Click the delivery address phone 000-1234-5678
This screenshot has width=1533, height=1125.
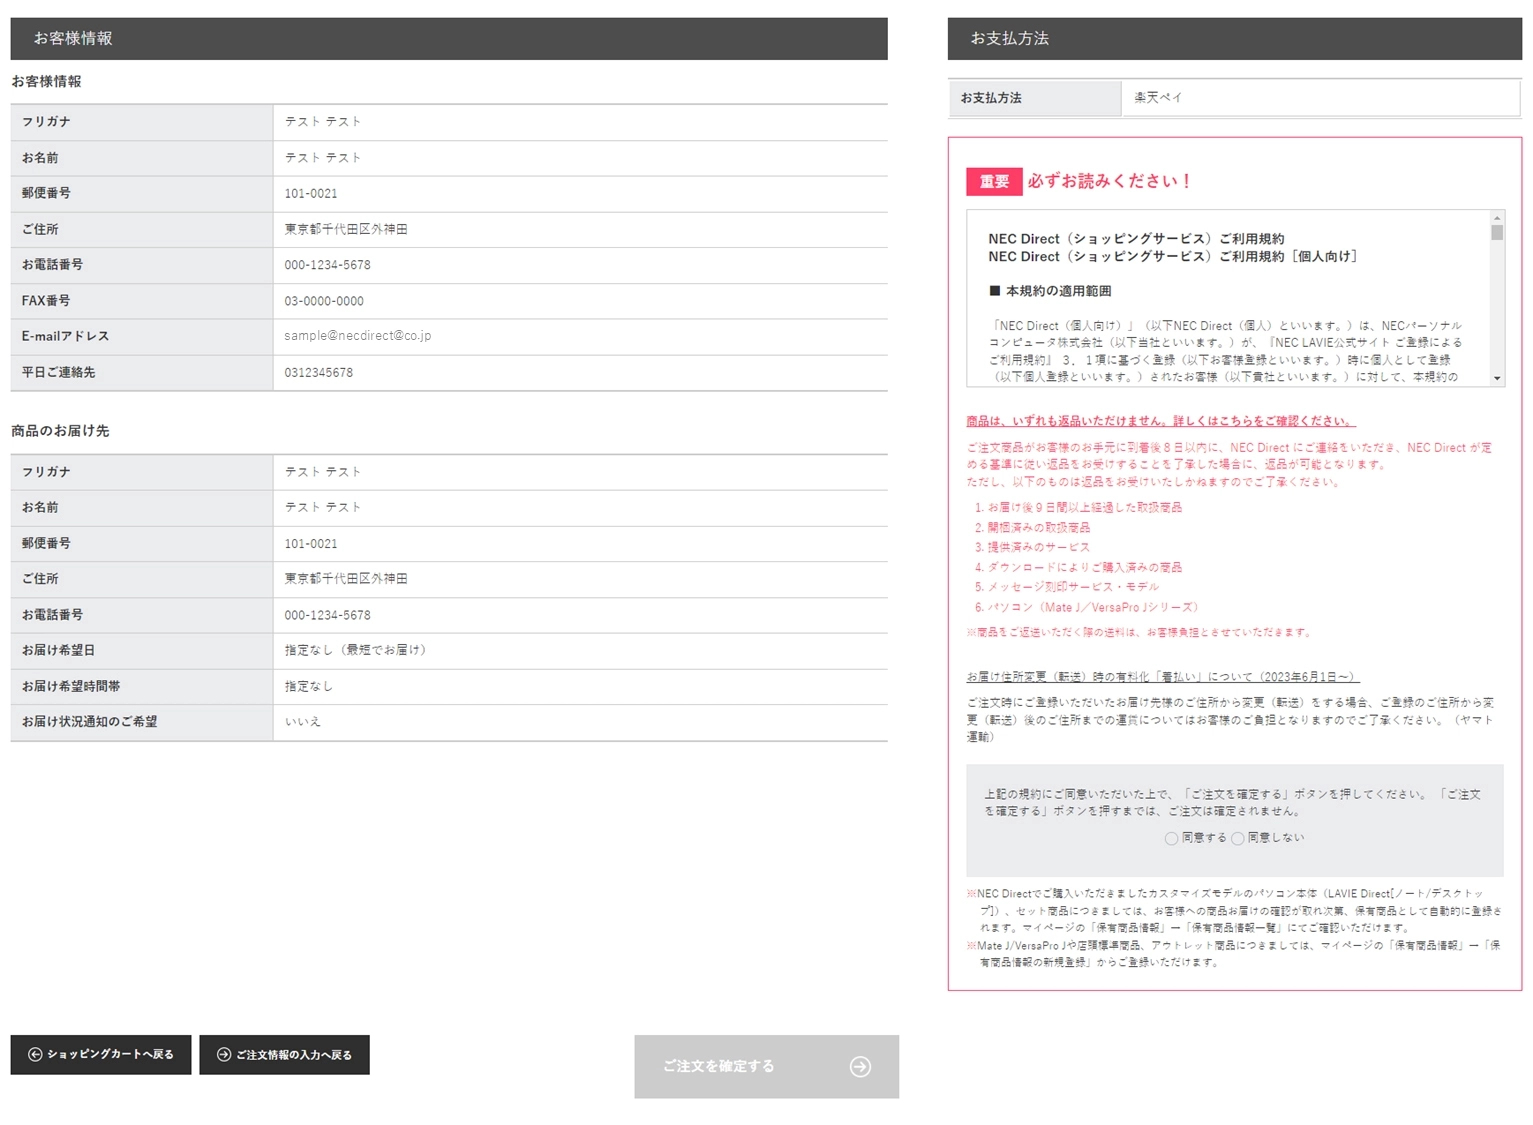(327, 615)
